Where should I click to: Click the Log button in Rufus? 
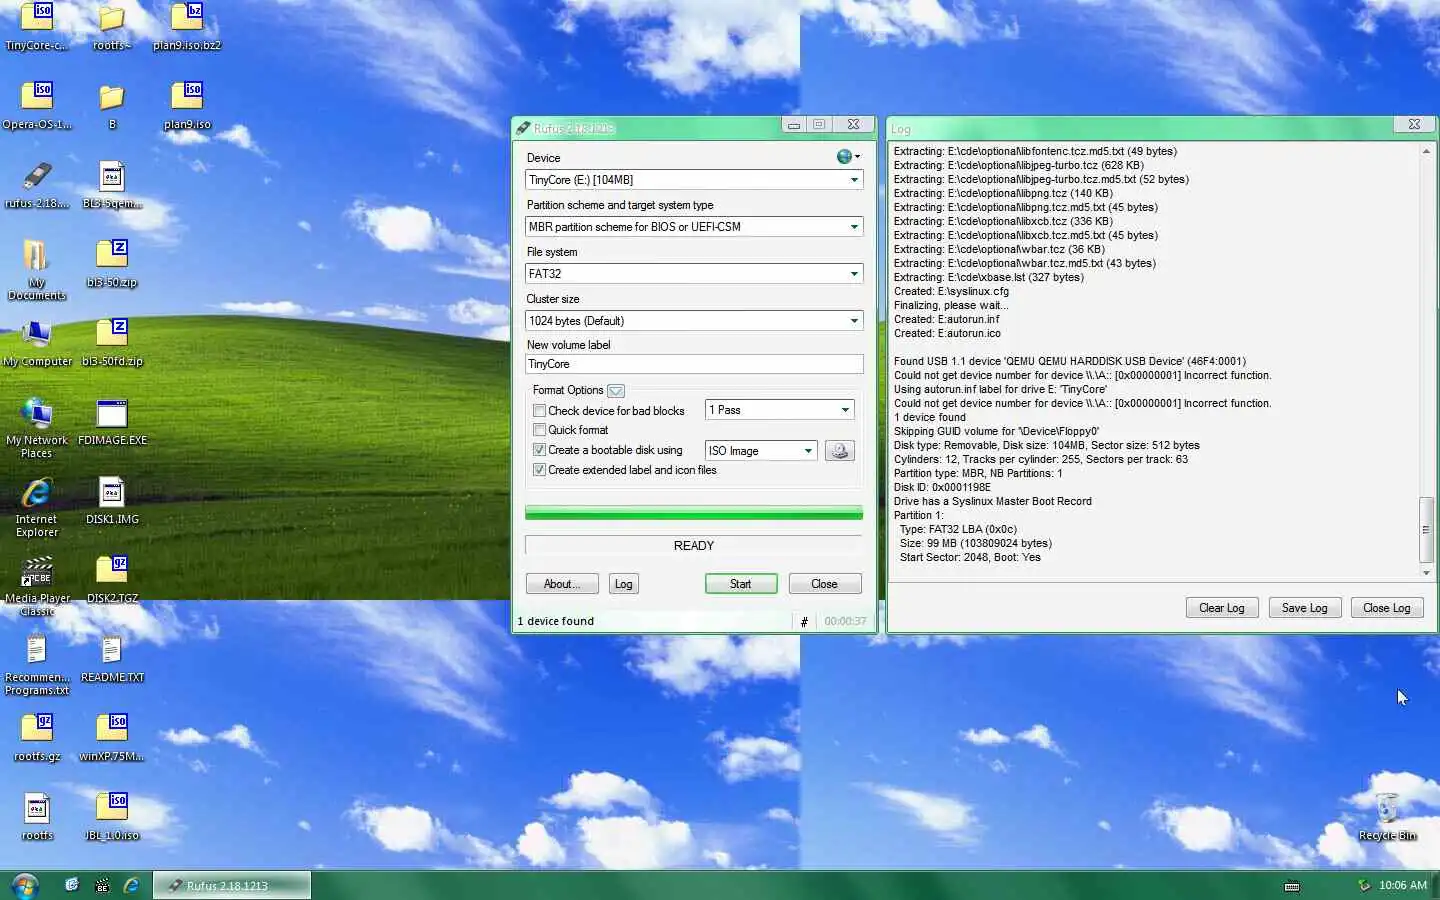tap(623, 584)
